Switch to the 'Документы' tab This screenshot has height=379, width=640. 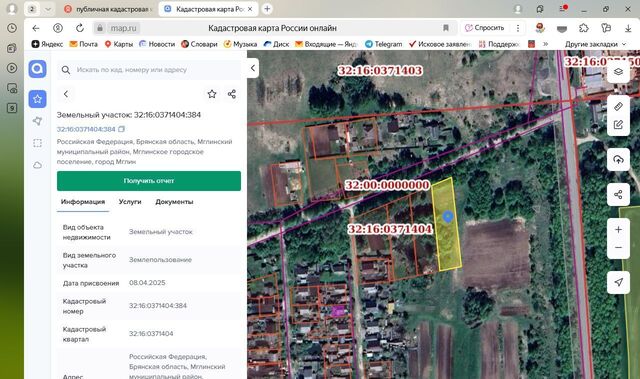(174, 202)
